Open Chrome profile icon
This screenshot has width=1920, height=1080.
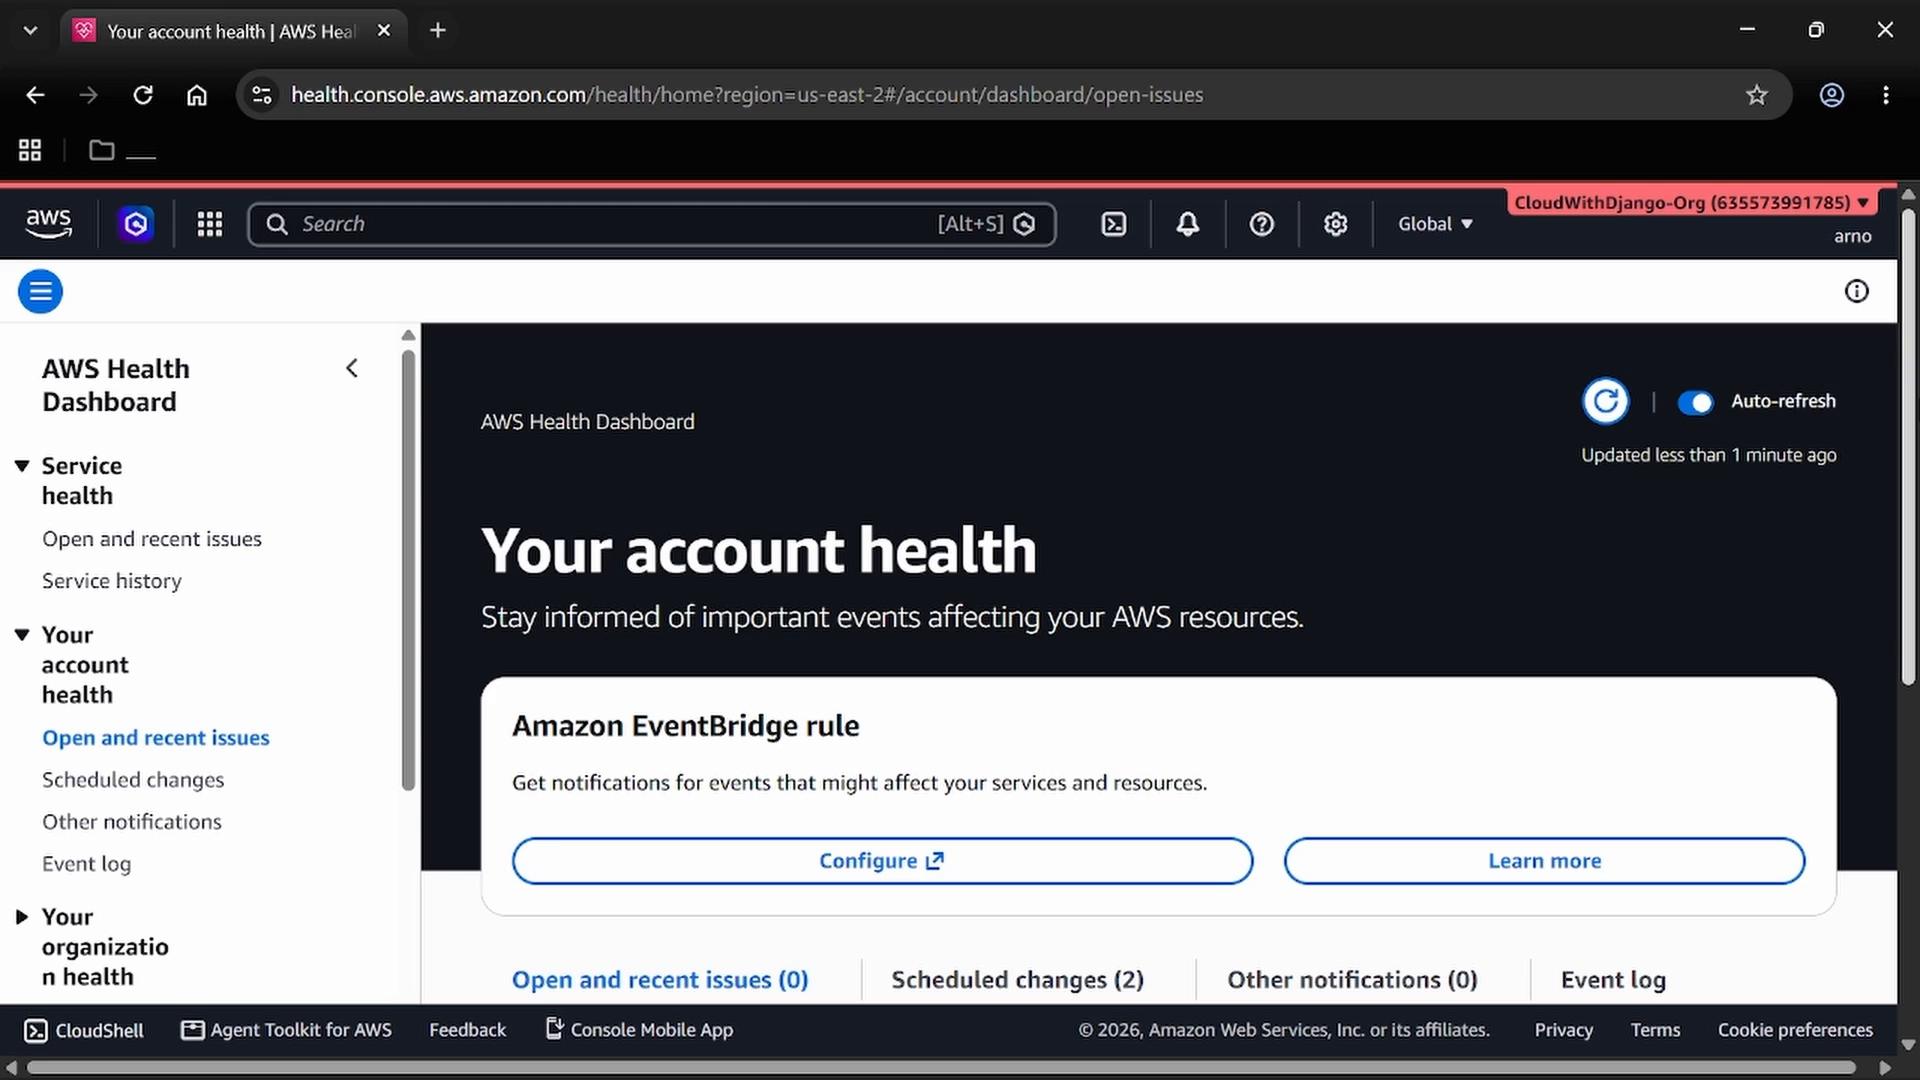[1831, 95]
